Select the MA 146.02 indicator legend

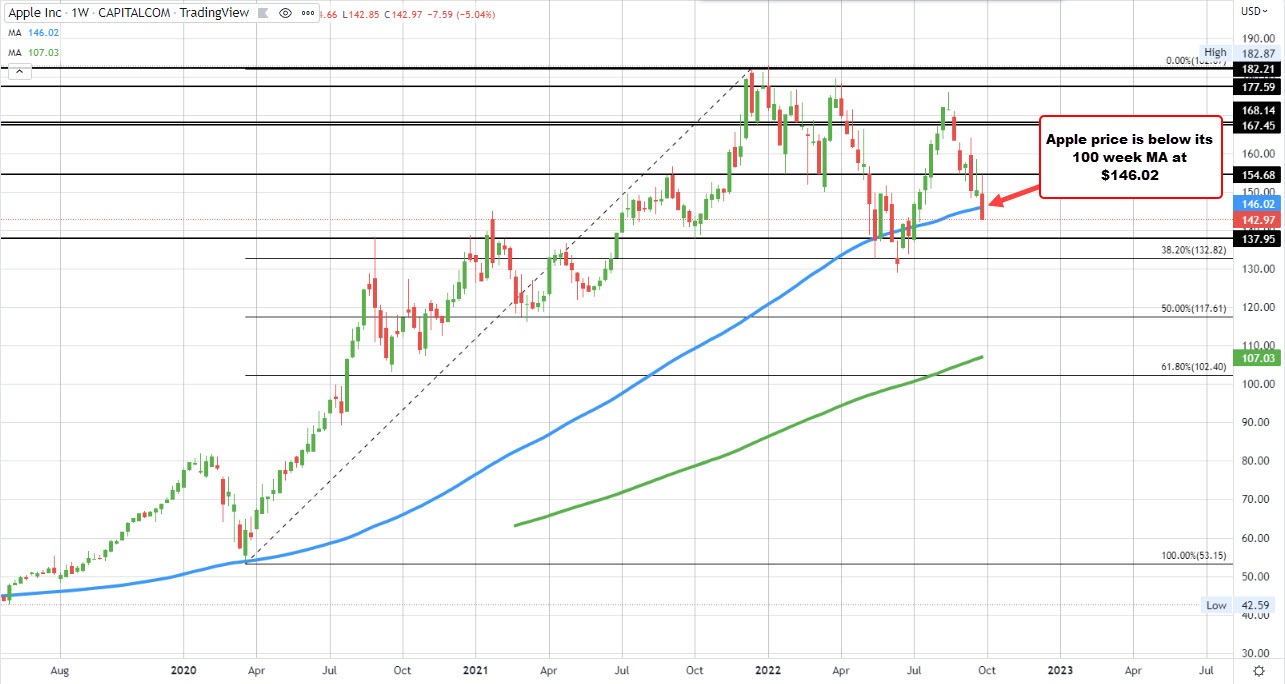pos(32,33)
